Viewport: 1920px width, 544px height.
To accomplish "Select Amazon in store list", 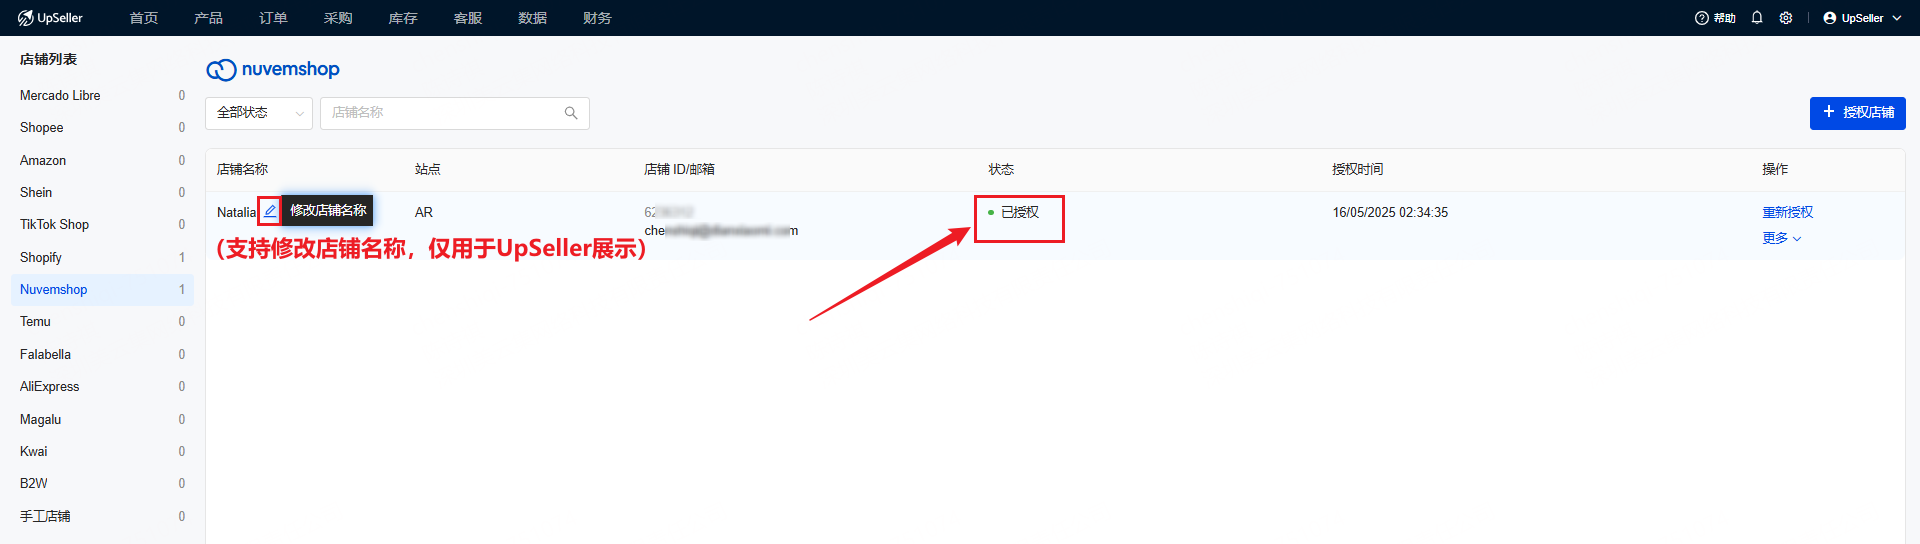I will tap(102, 160).
